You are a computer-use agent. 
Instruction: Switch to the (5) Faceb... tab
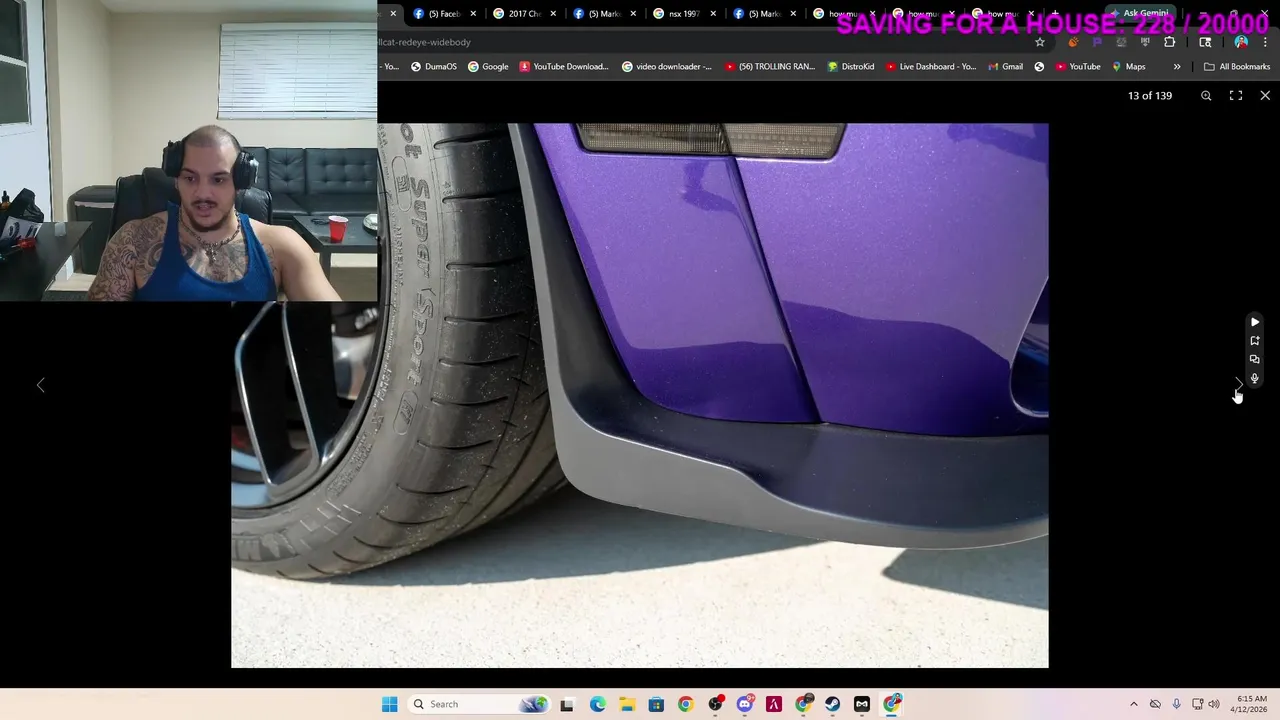pyautogui.click(x=437, y=14)
